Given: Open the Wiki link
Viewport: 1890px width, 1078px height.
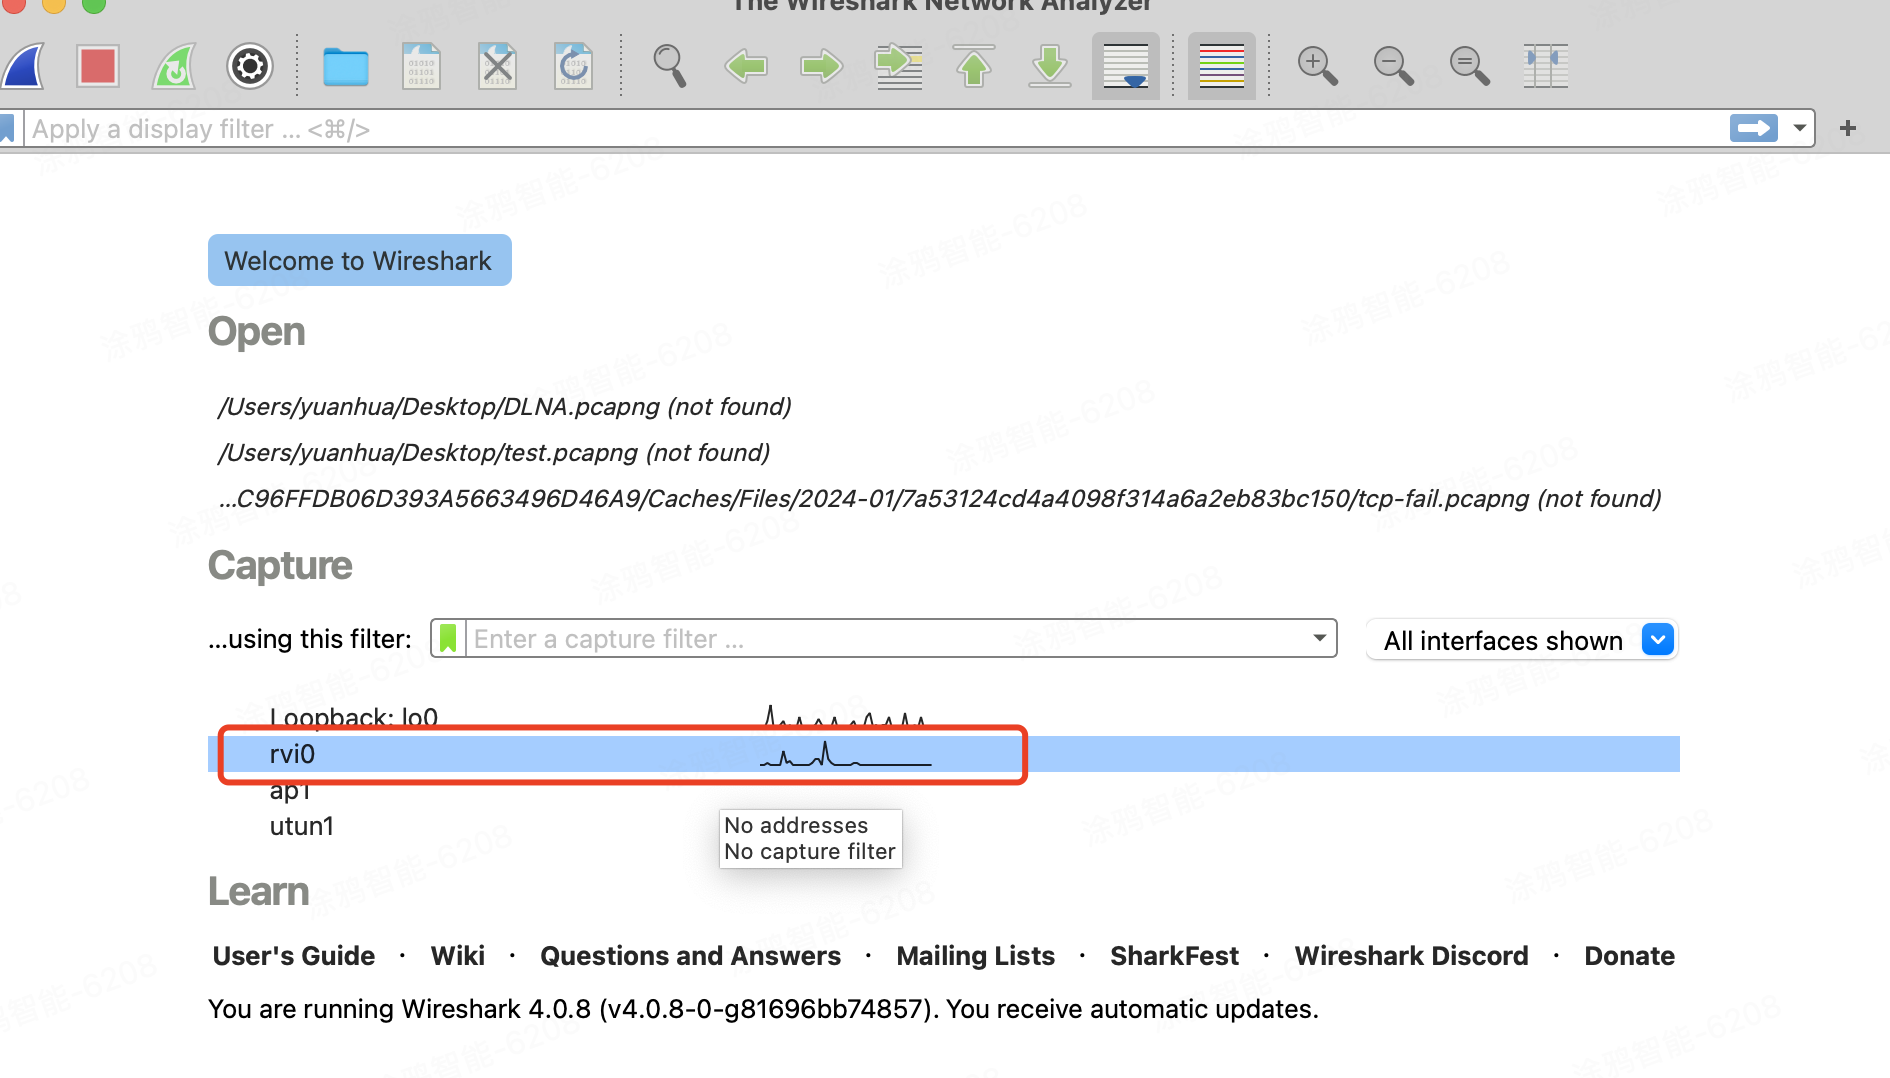Looking at the screenshot, I should point(458,956).
